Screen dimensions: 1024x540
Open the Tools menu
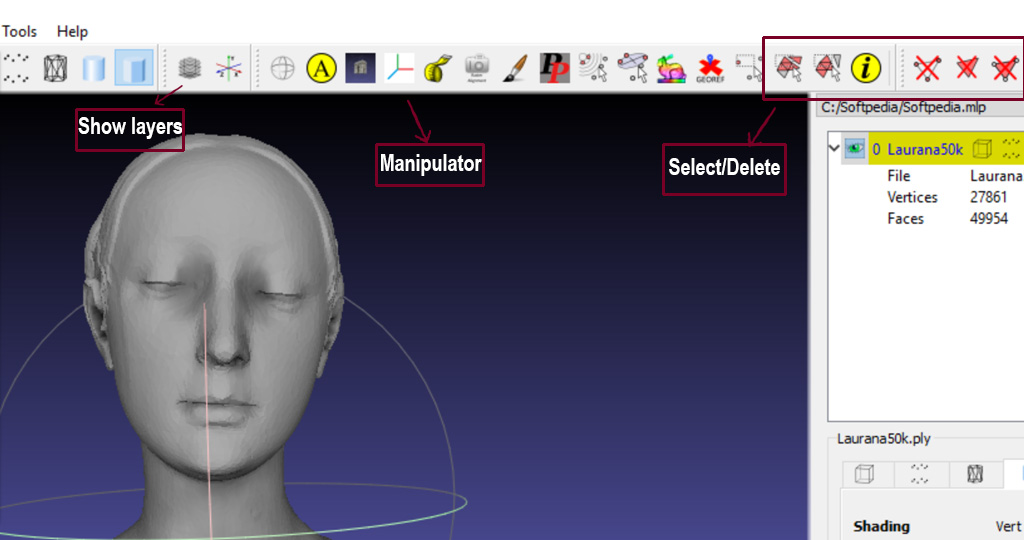(x=19, y=31)
